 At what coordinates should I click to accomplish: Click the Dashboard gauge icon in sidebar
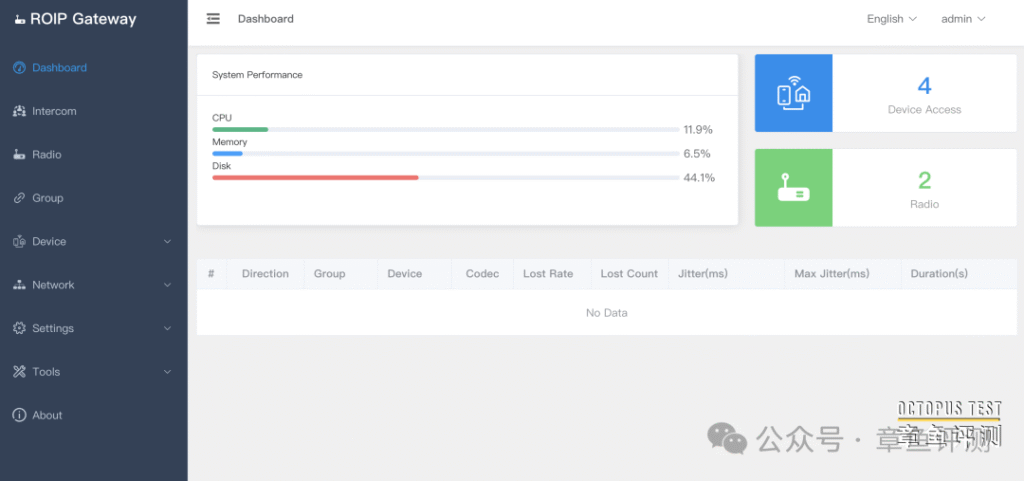coord(19,68)
